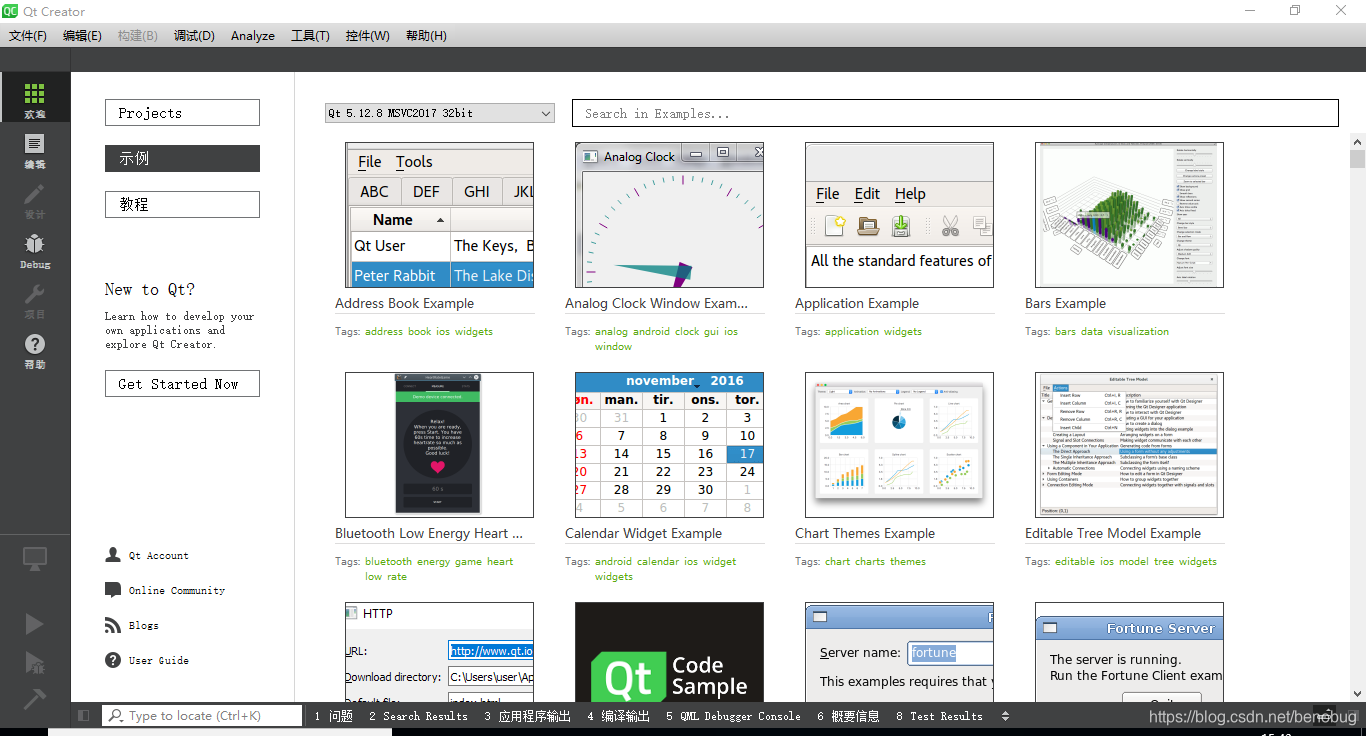Image resolution: width=1366 pixels, height=736 pixels.
Task: Open the Calendar Widget Example thumbnail
Action: (669, 445)
